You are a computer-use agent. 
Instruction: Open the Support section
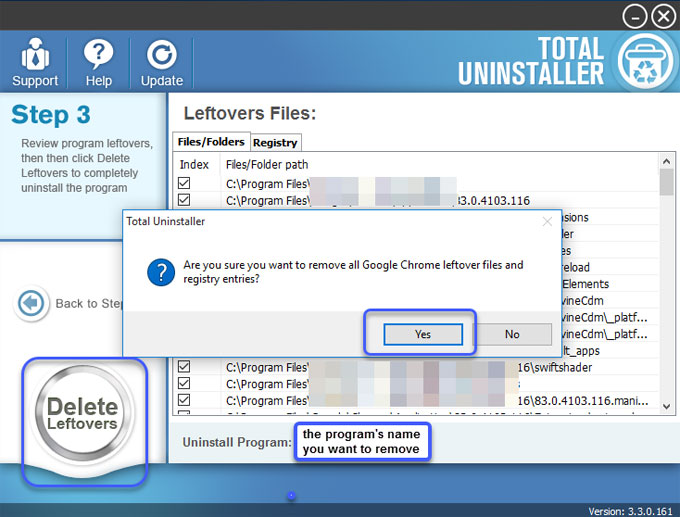35,63
